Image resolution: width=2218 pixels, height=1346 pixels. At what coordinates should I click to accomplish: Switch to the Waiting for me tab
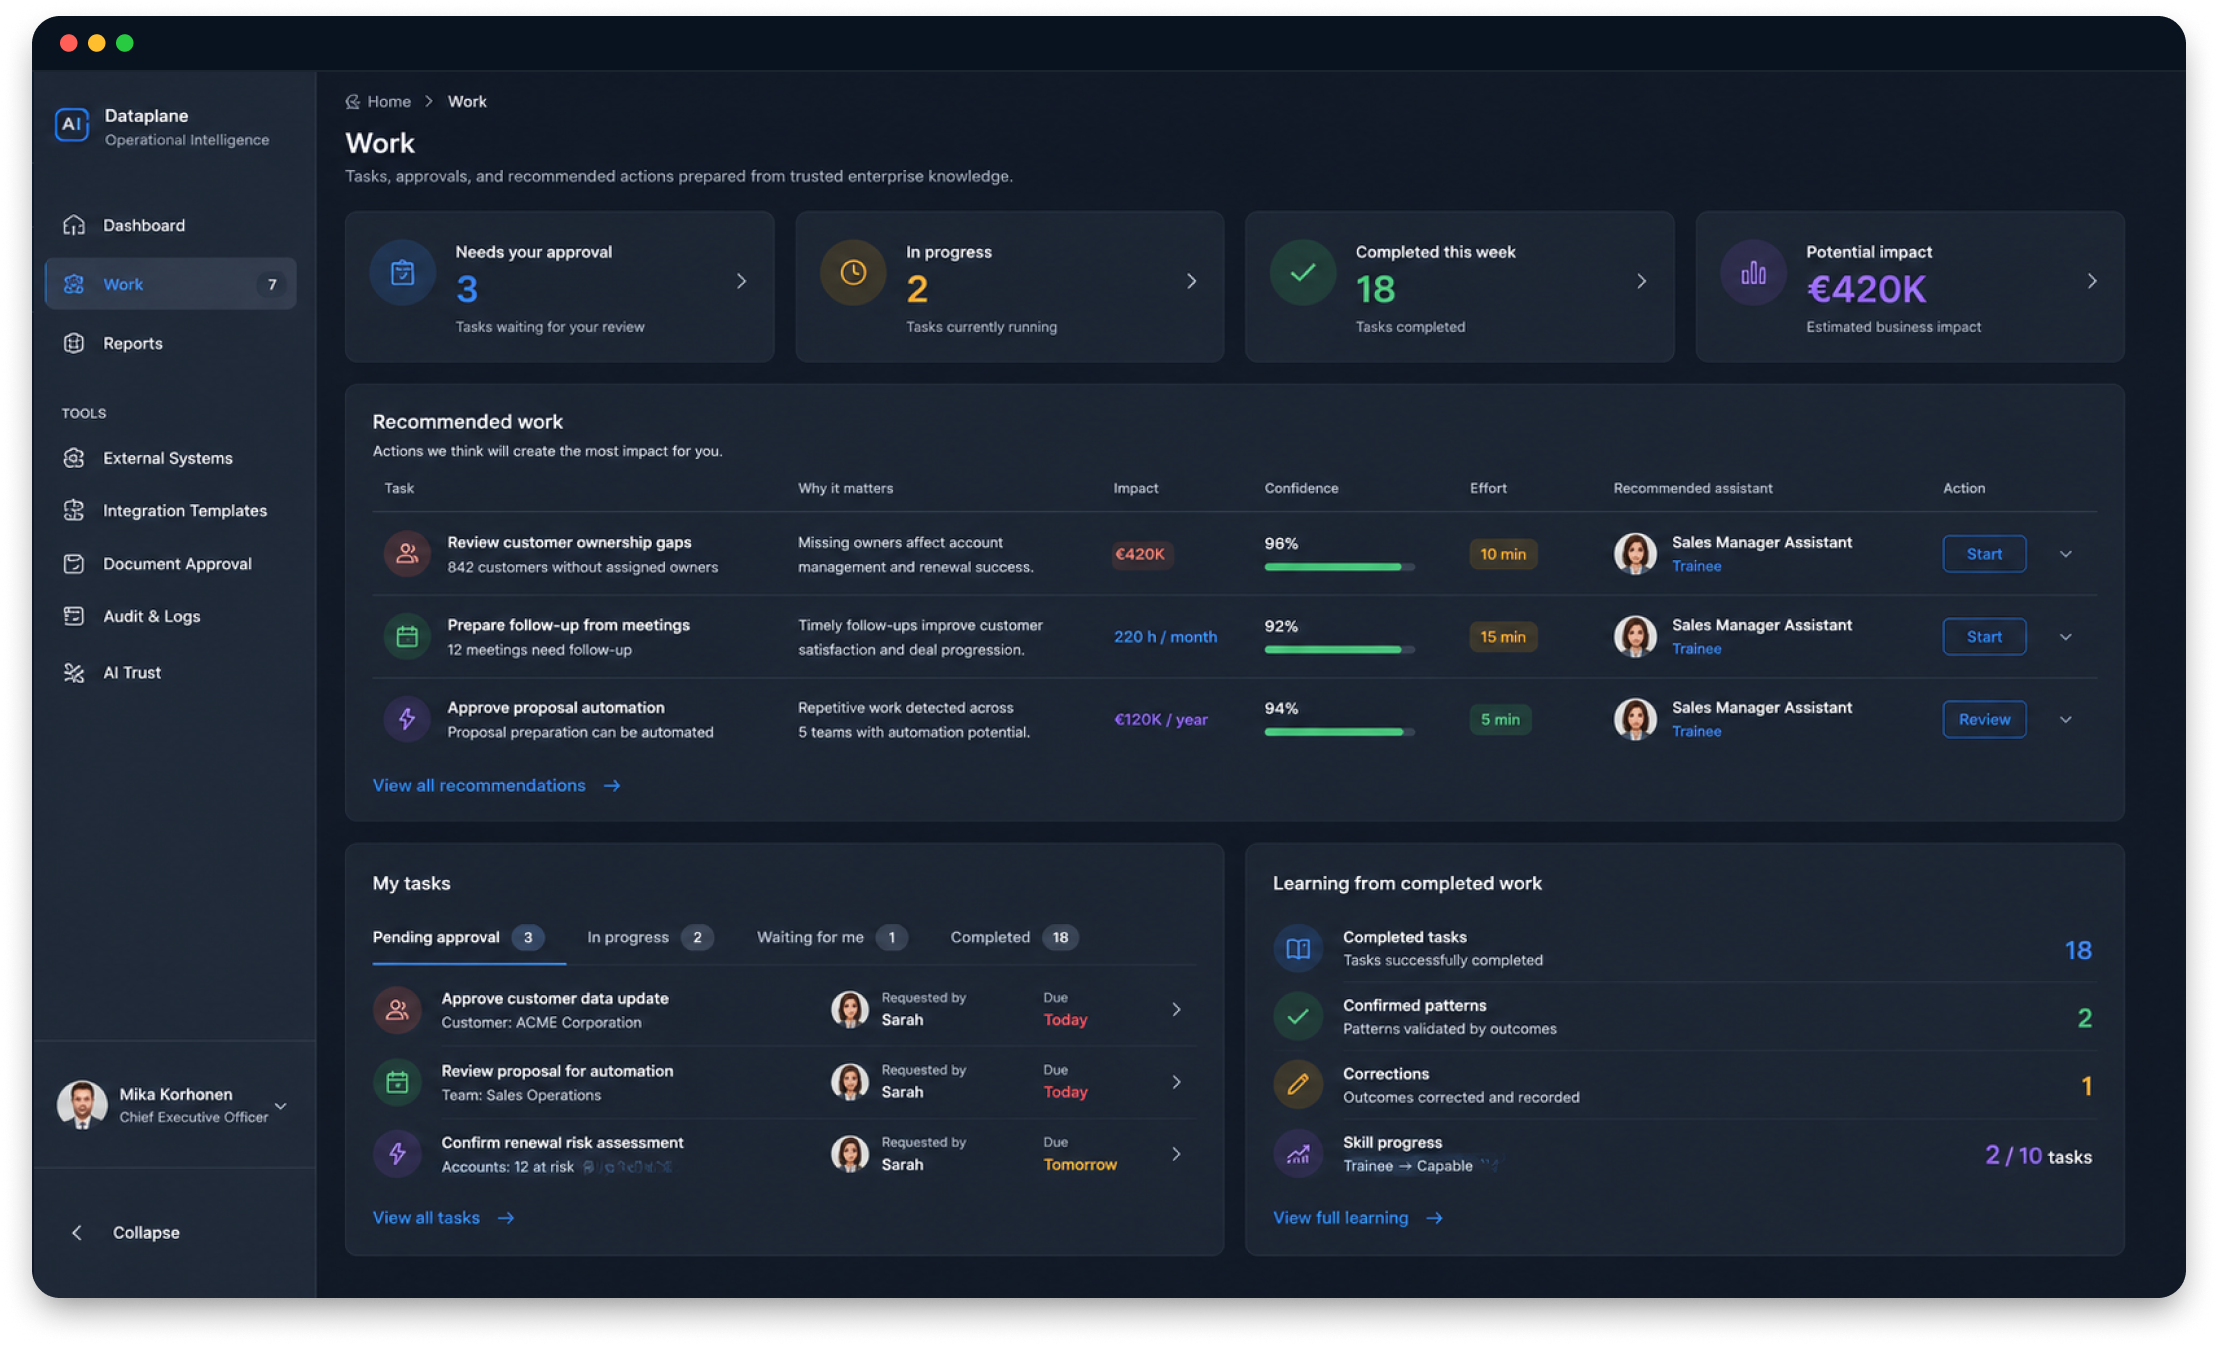(x=832, y=937)
